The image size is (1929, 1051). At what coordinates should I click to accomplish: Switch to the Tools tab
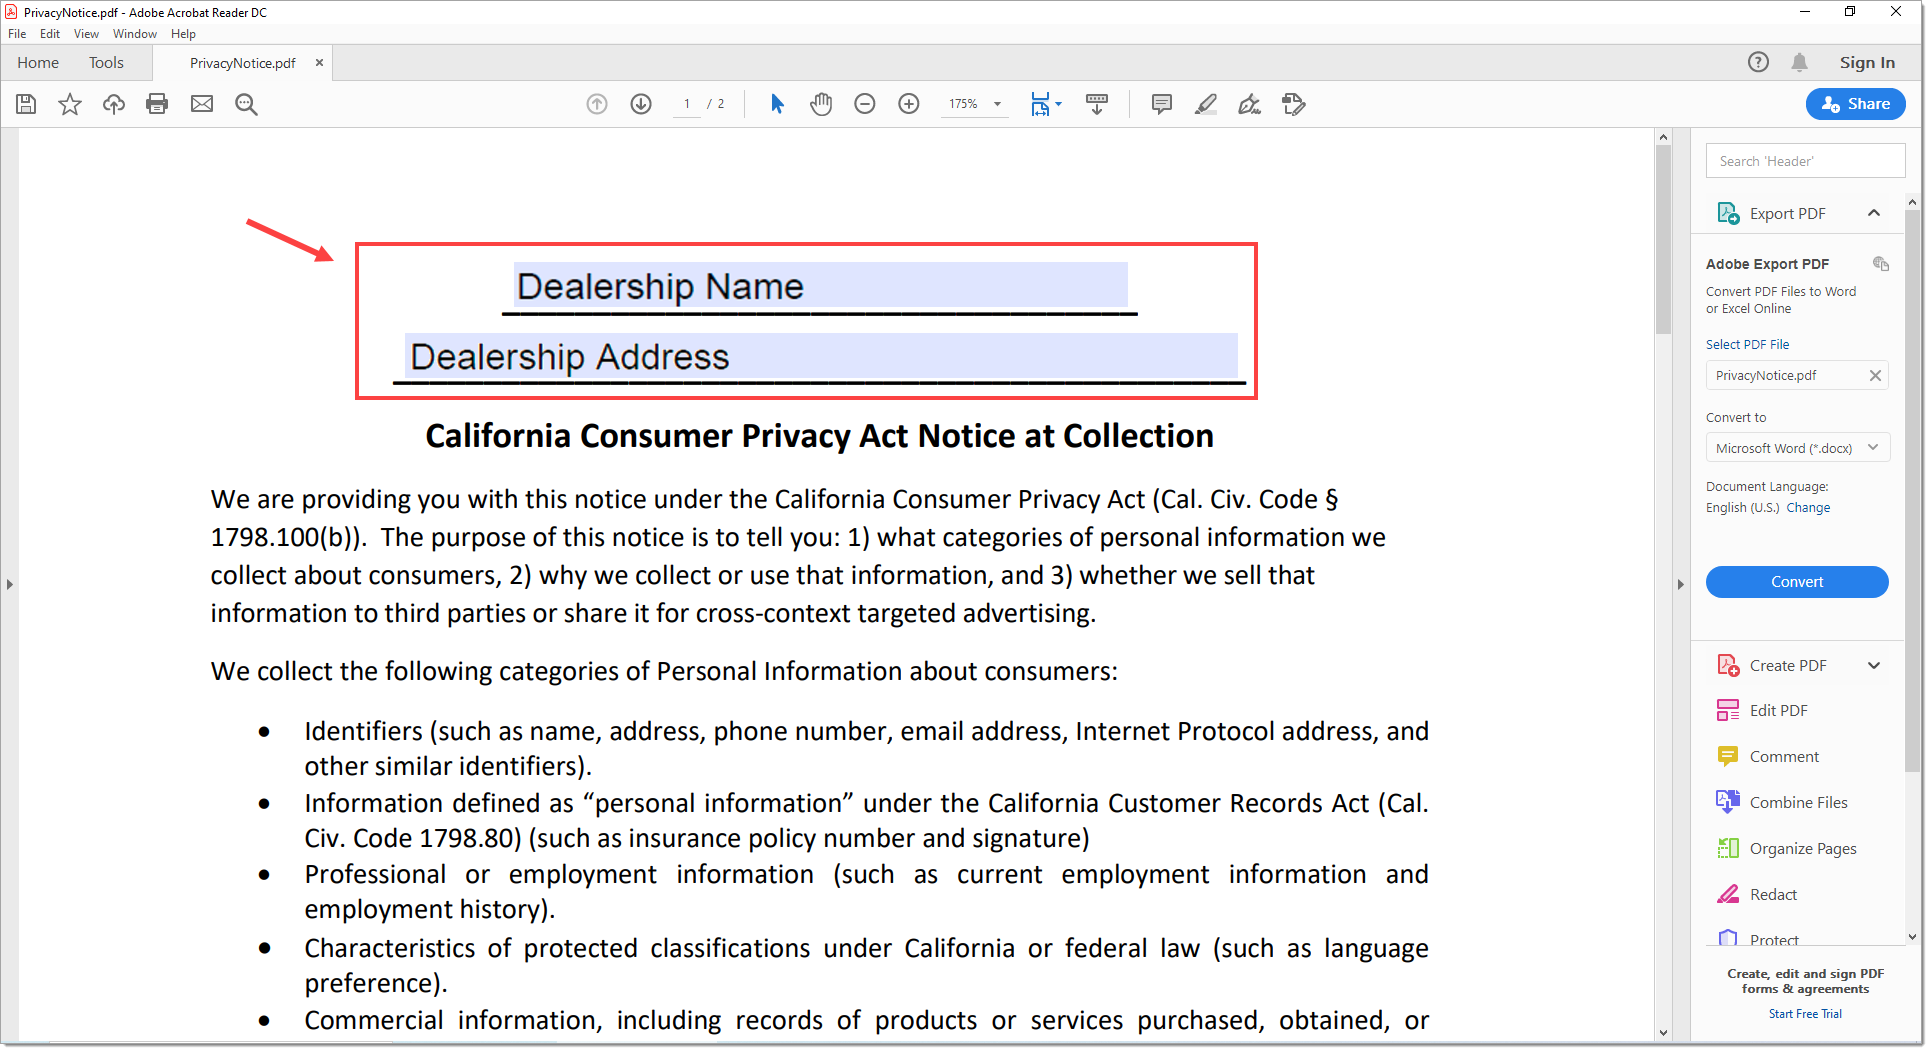(x=106, y=63)
